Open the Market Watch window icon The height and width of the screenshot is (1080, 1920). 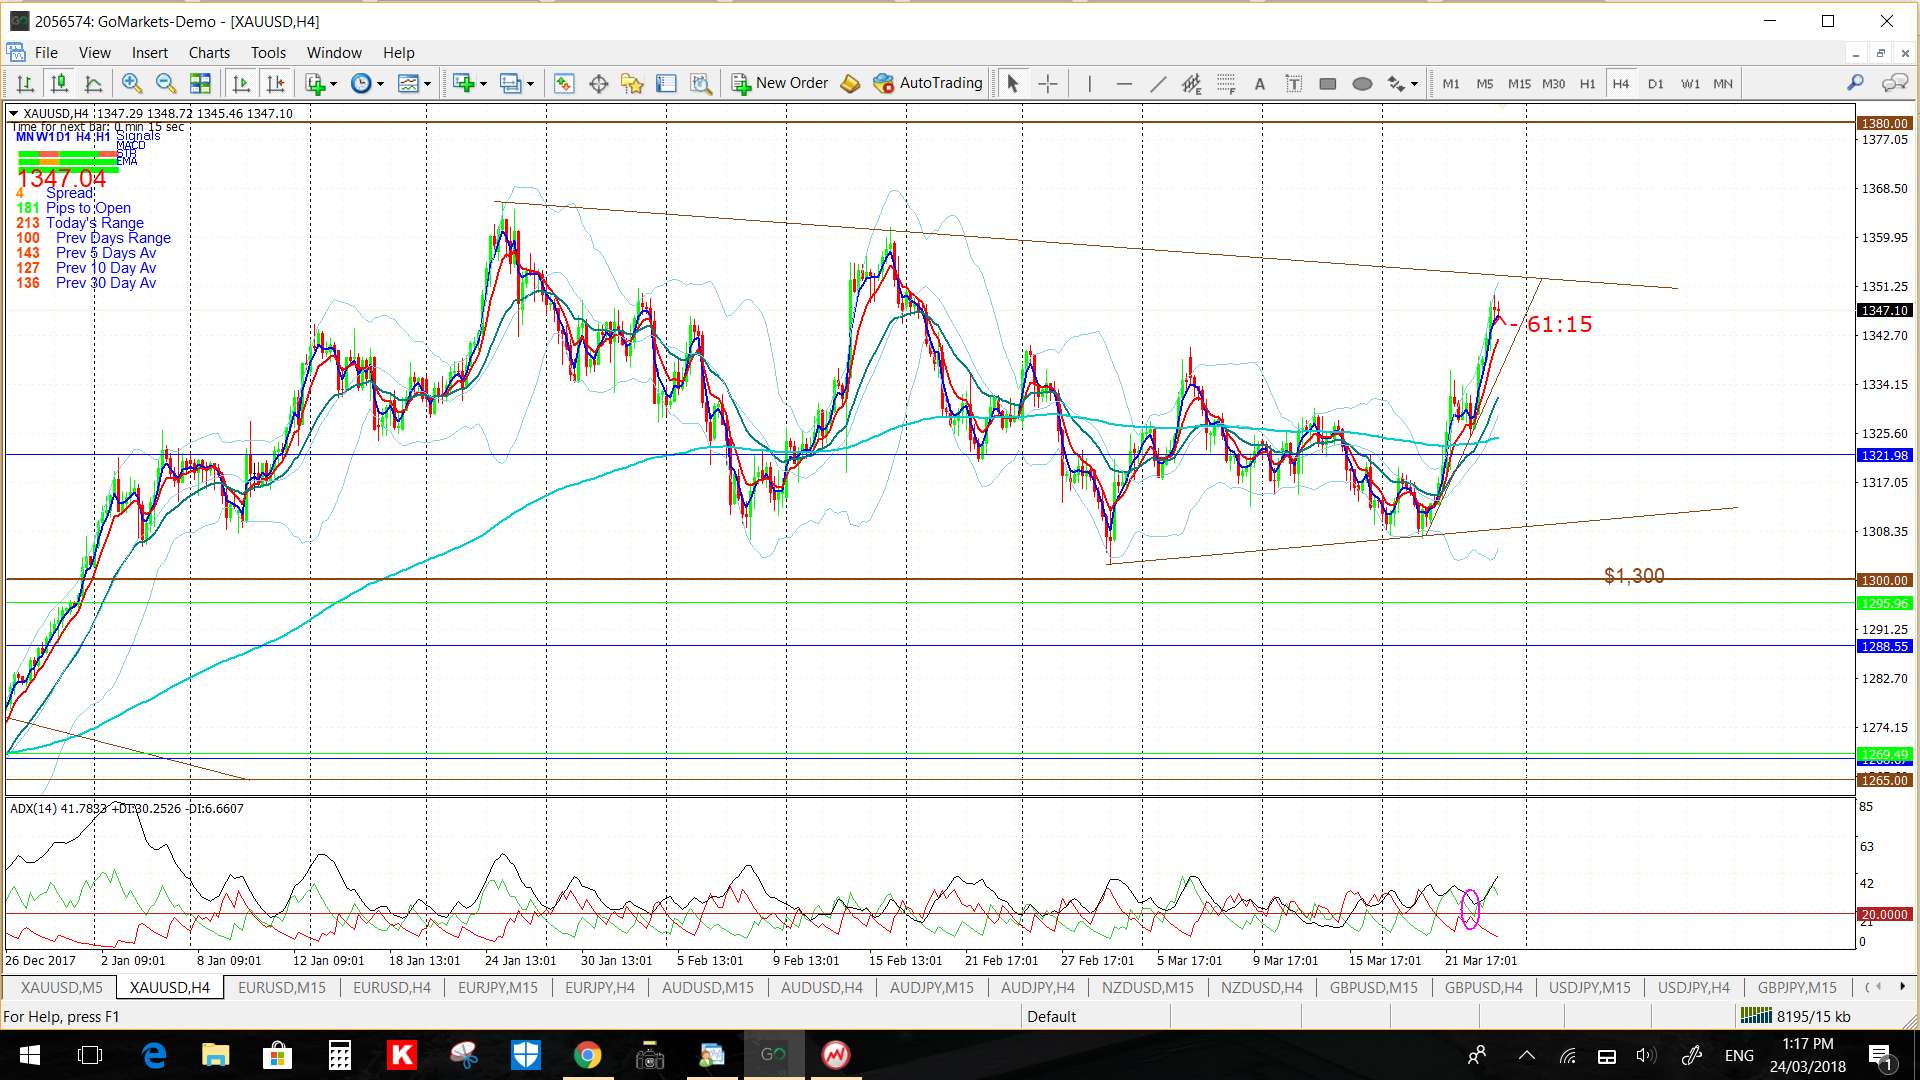coord(564,84)
